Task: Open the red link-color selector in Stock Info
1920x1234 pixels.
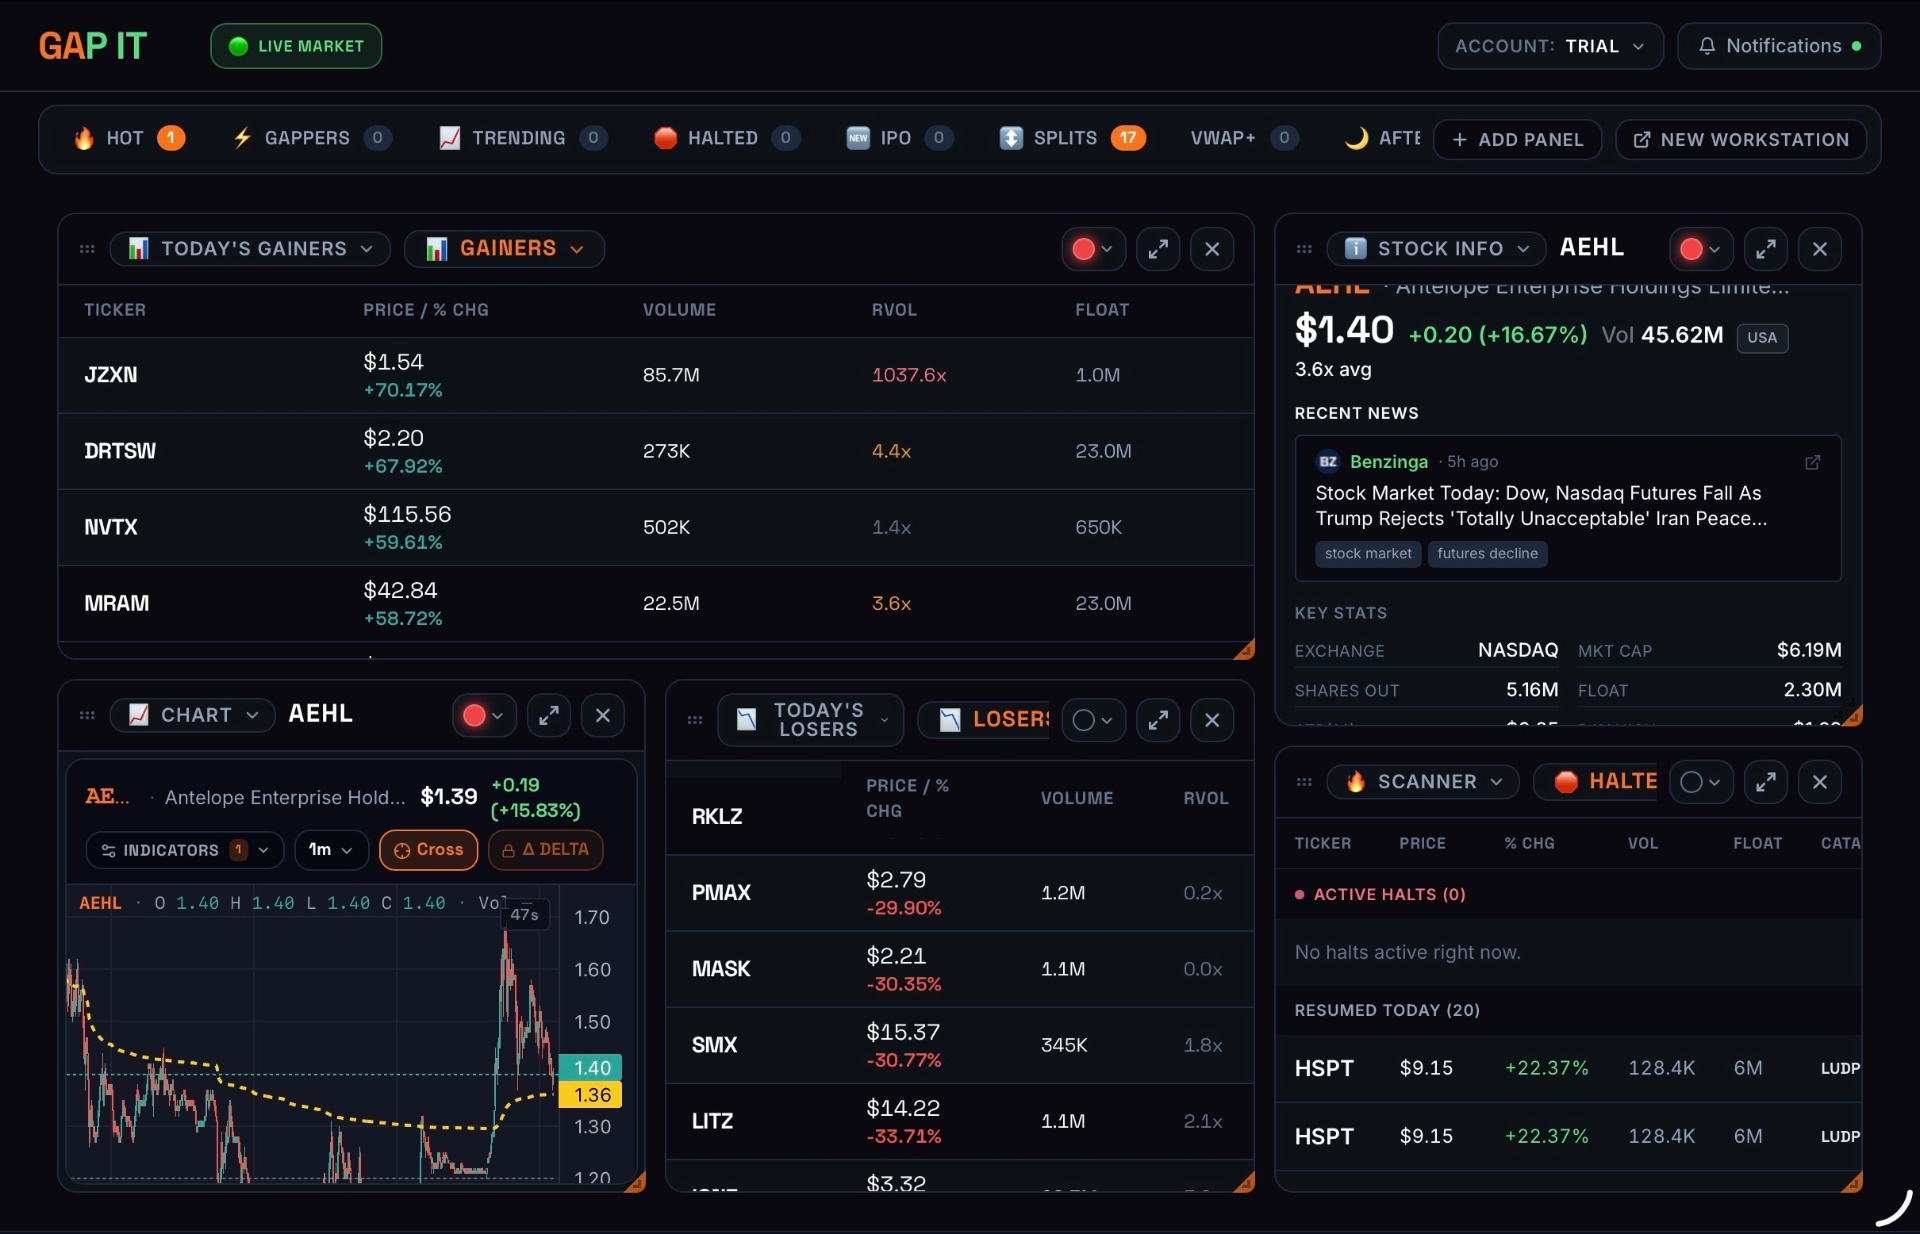Action: [1700, 249]
